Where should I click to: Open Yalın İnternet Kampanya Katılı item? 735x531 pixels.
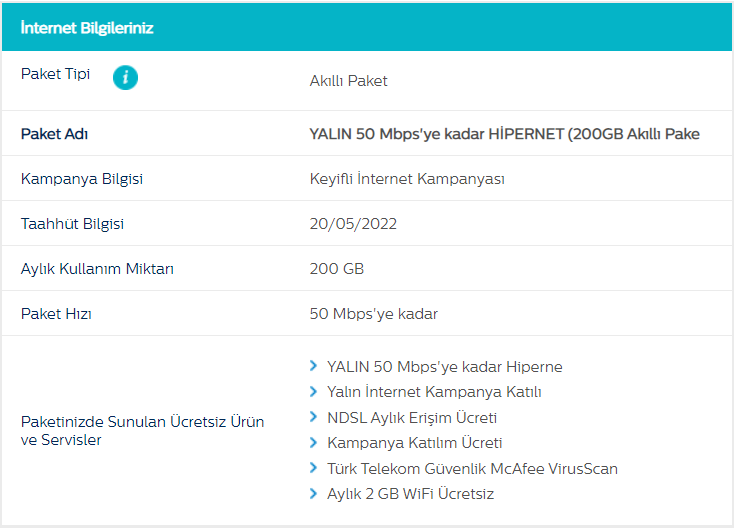click(x=434, y=392)
